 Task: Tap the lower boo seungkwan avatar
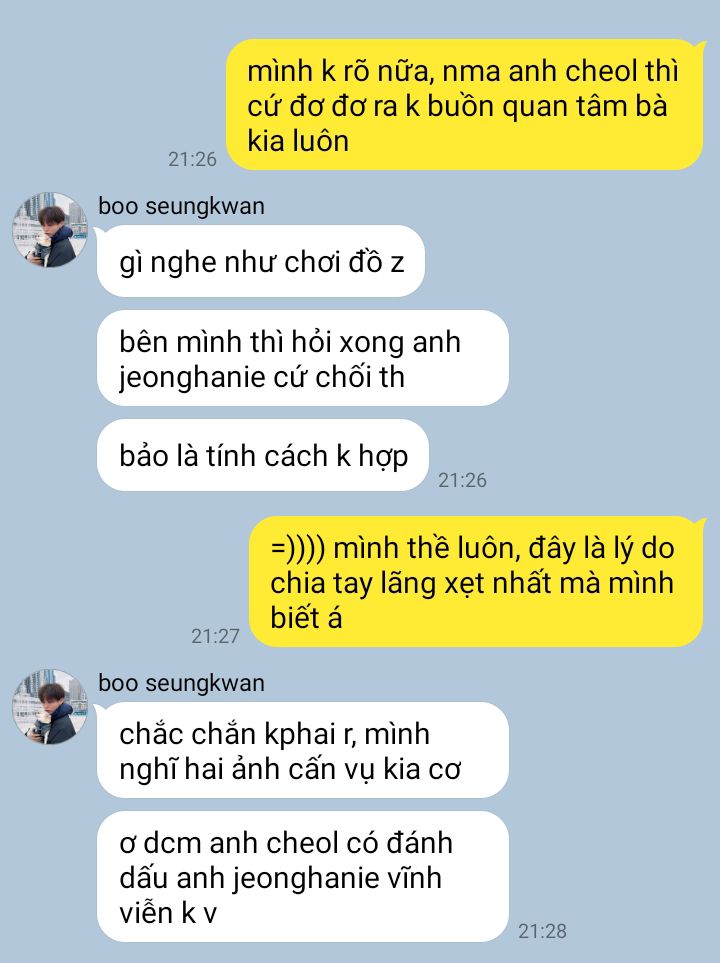[50, 706]
